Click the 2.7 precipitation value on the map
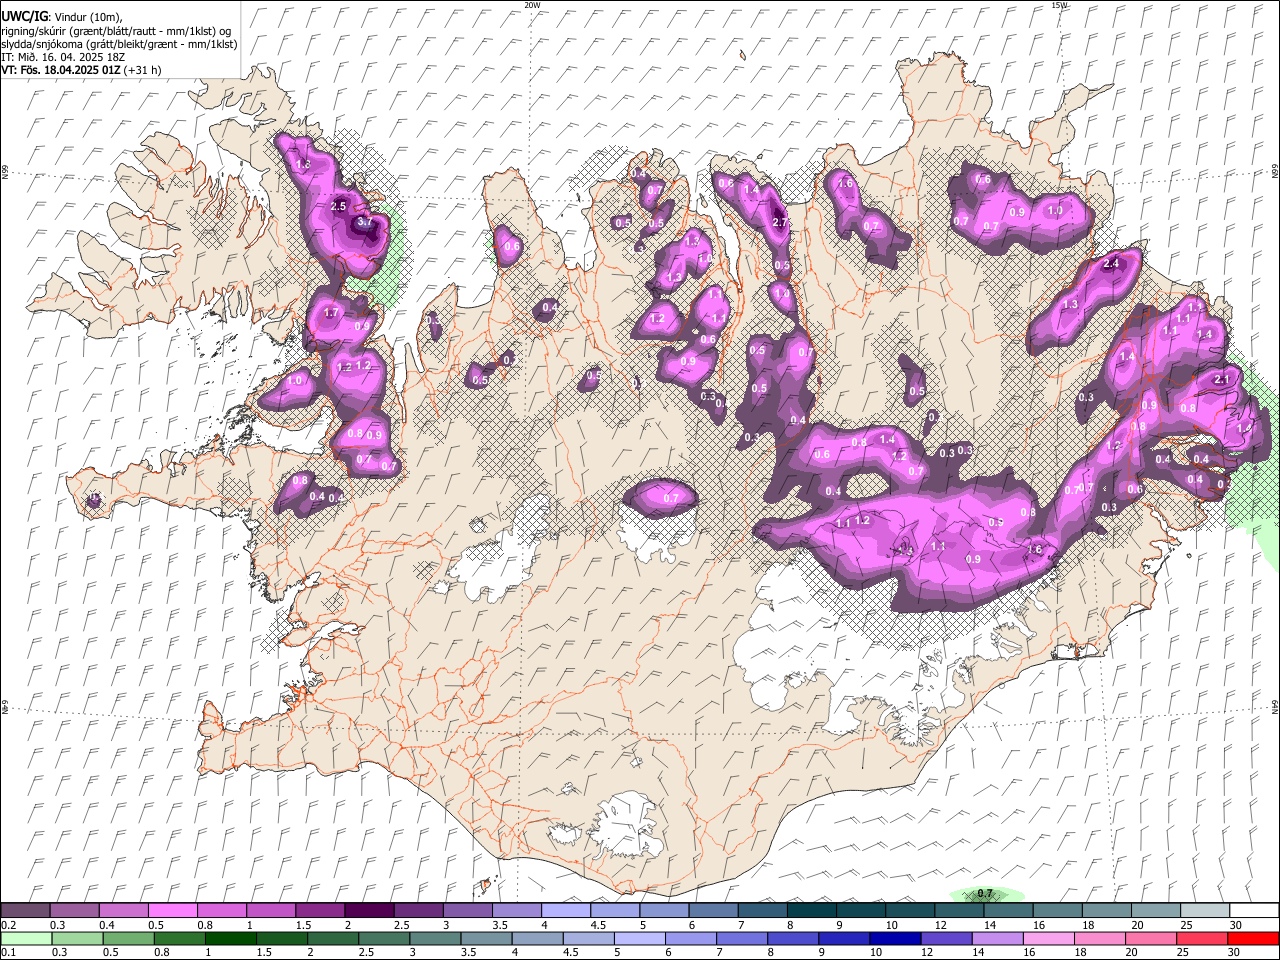 (x=781, y=222)
